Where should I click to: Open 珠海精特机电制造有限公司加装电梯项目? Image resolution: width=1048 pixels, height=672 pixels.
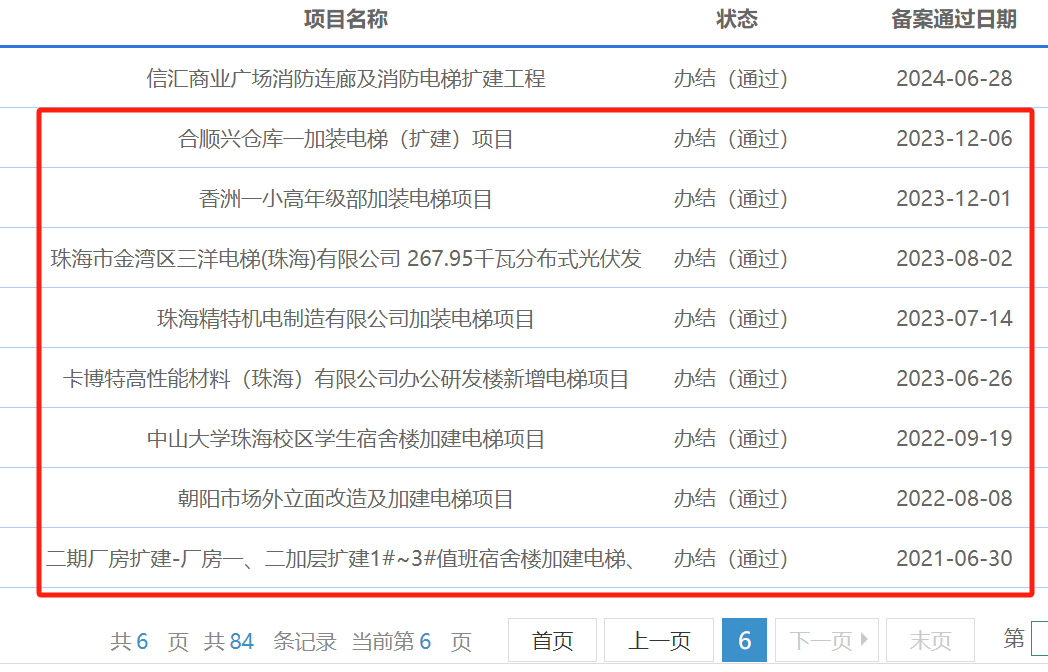(x=346, y=319)
